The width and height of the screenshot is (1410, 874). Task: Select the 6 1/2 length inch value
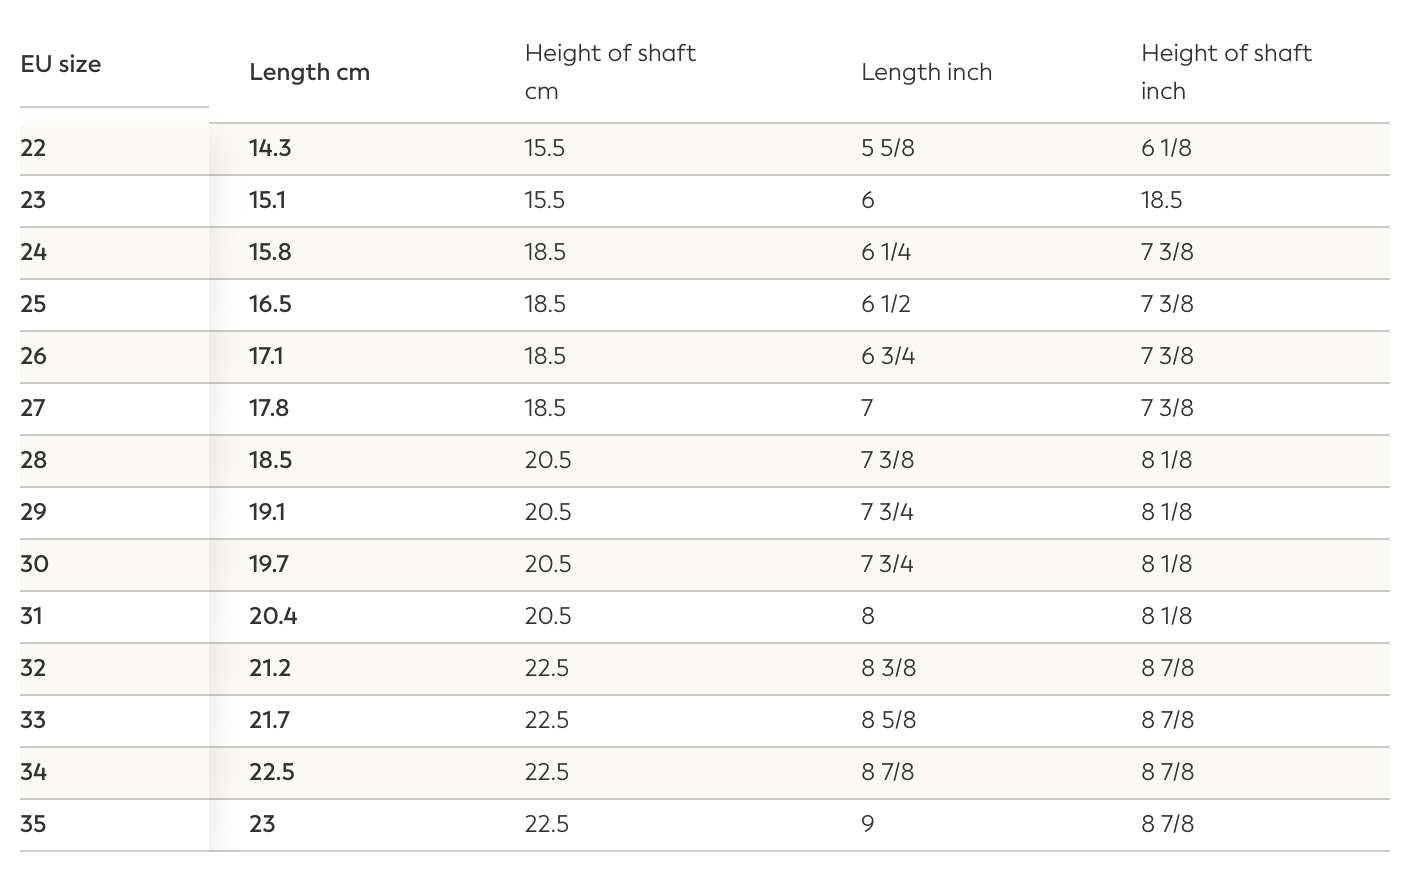click(885, 304)
